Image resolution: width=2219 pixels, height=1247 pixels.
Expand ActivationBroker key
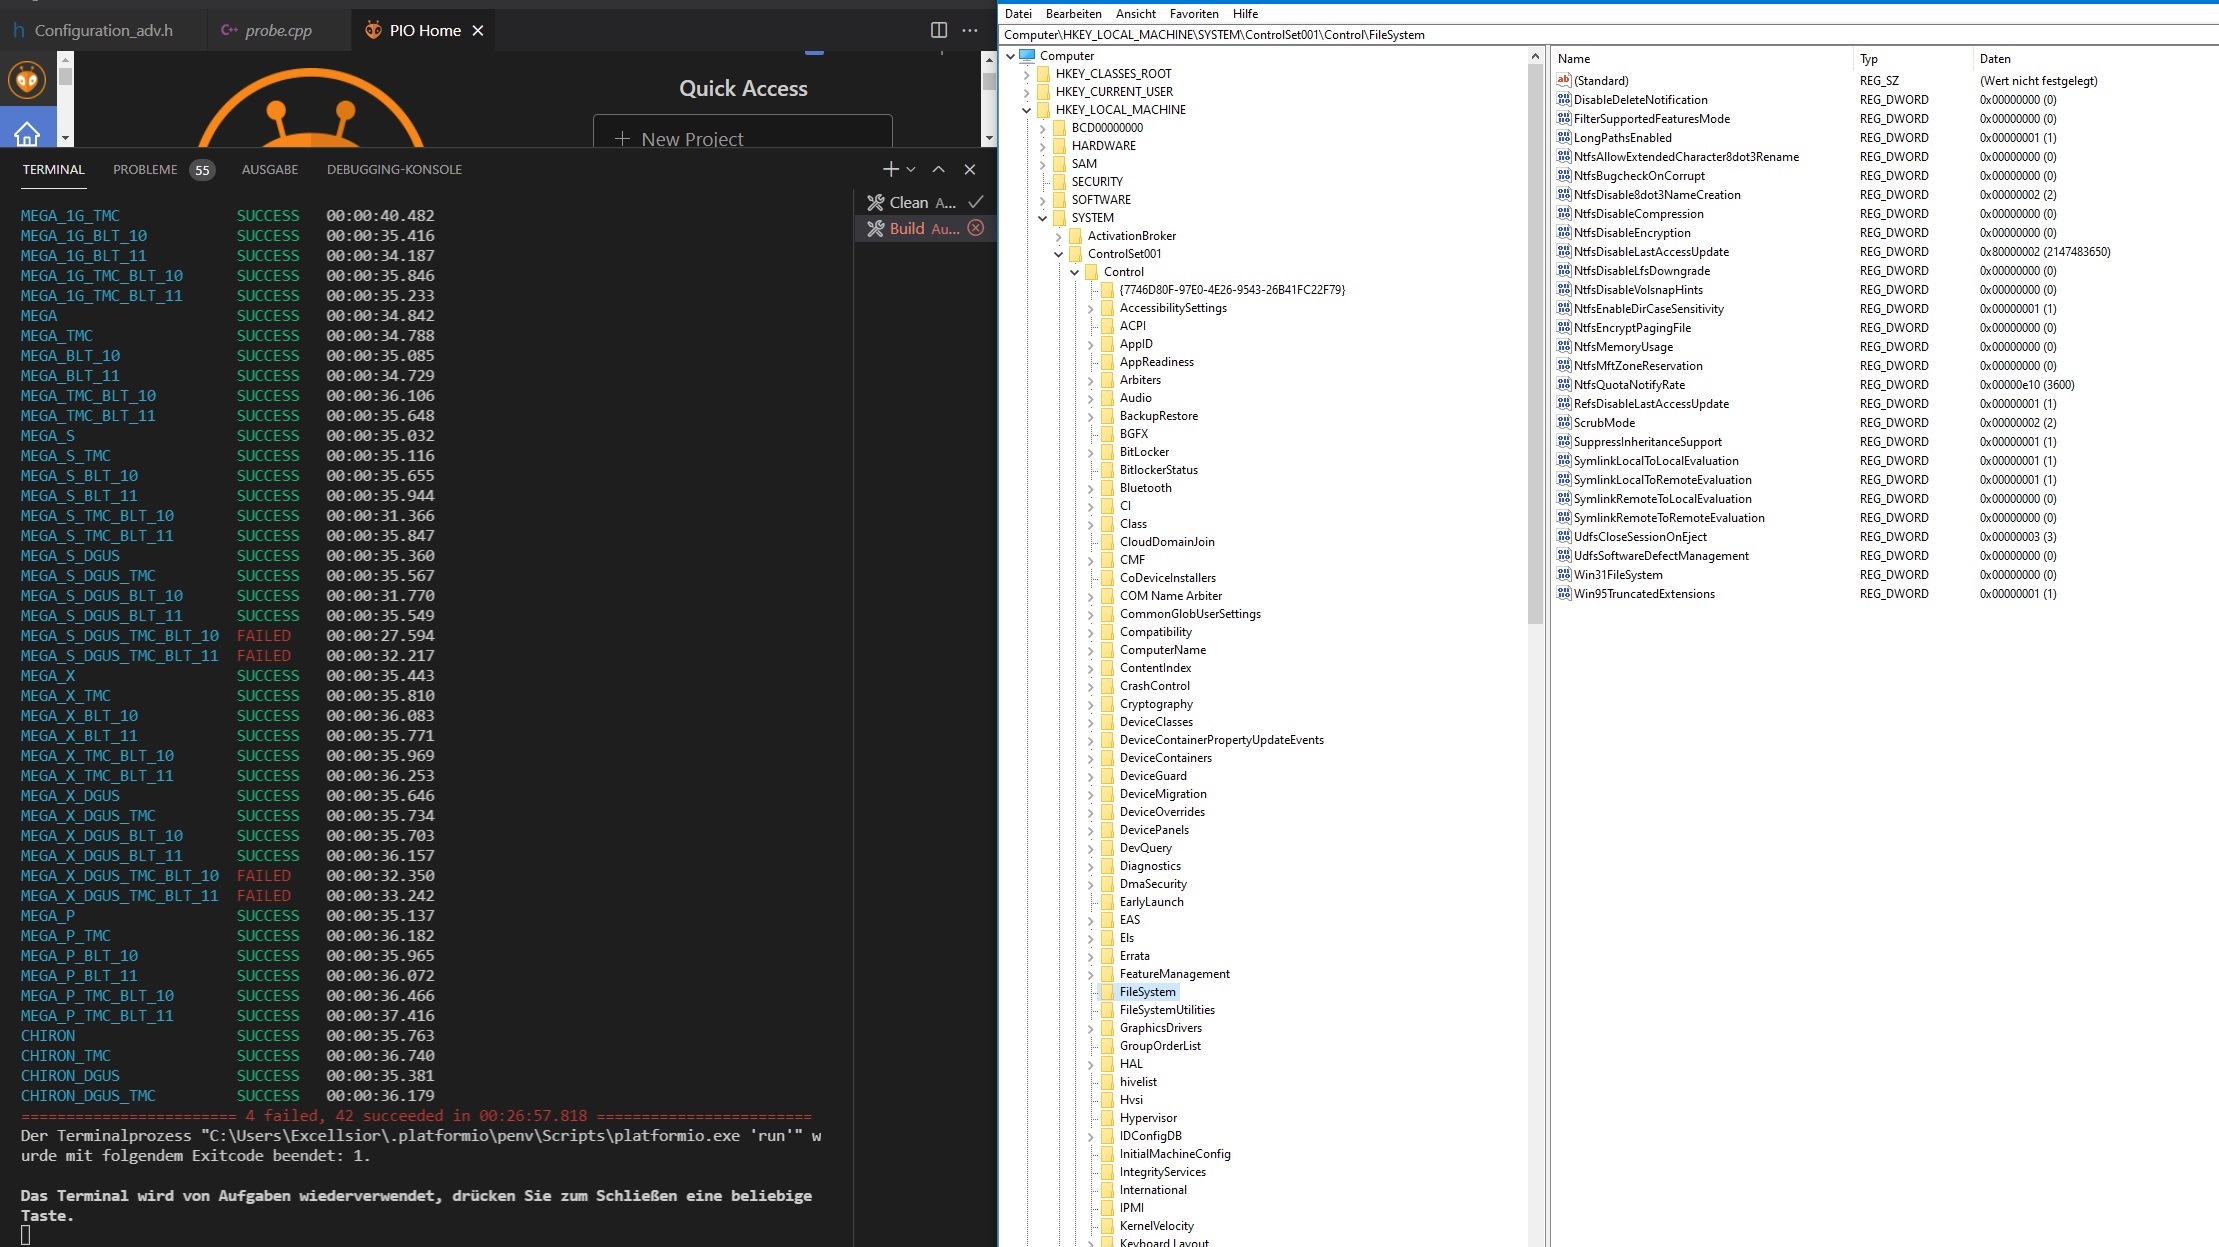tap(1058, 236)
